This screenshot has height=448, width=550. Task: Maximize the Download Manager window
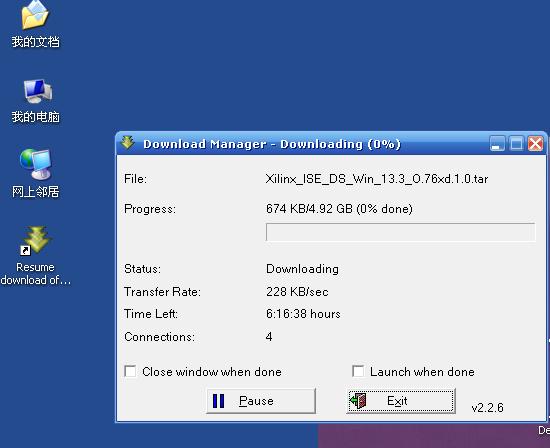(x=516, y=143)
